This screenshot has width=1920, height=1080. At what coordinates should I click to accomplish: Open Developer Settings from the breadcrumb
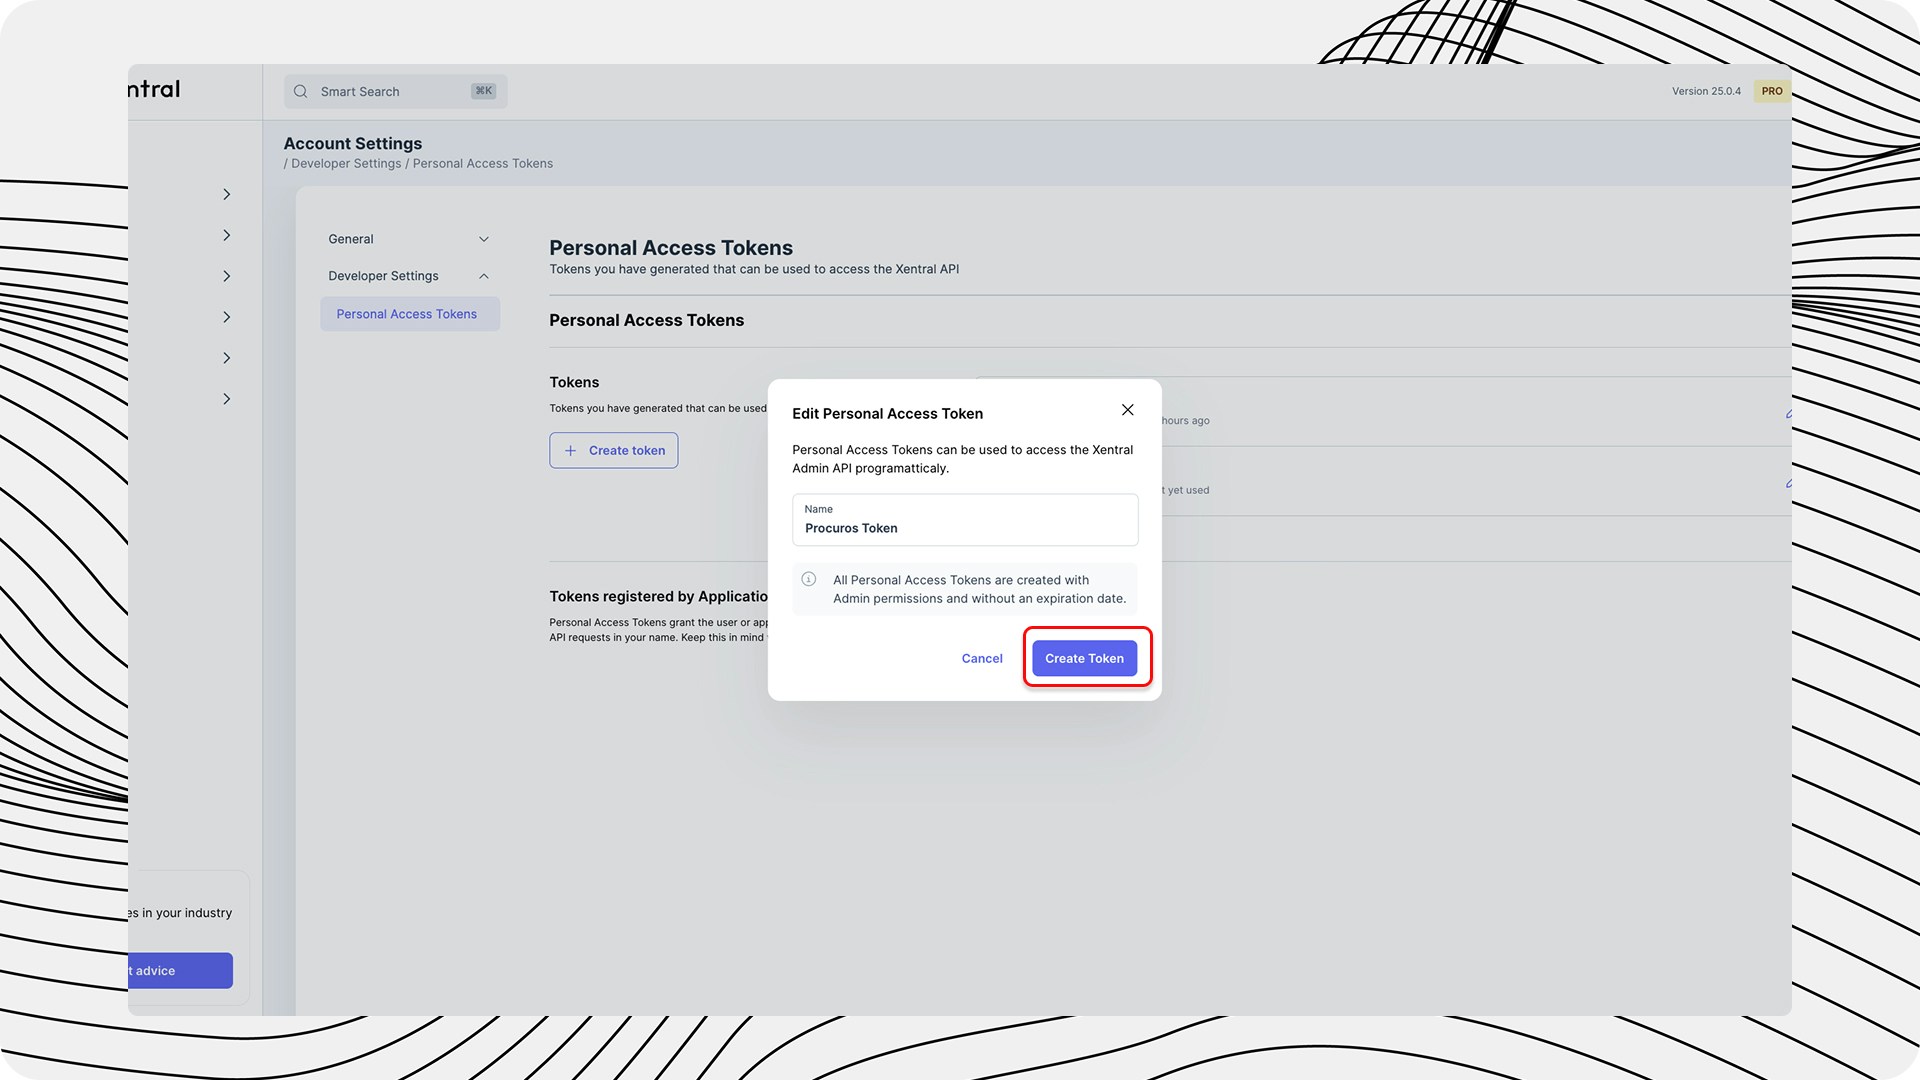[346, 164]
